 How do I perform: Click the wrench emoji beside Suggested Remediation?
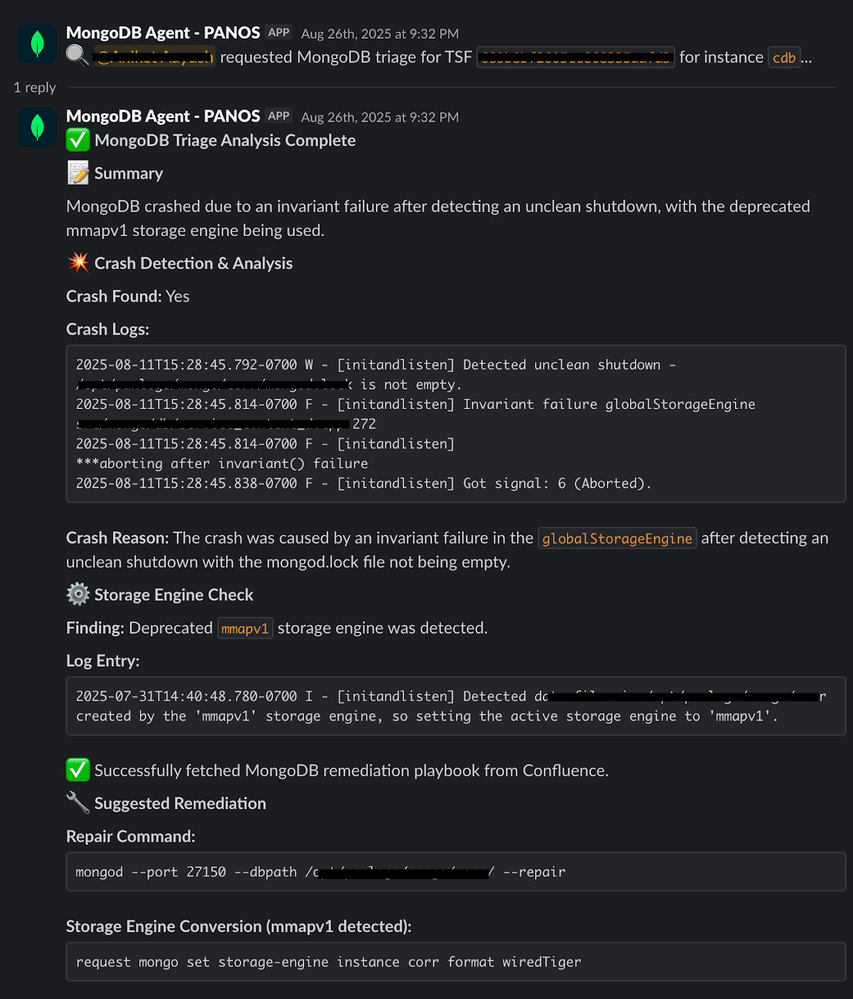77,803
